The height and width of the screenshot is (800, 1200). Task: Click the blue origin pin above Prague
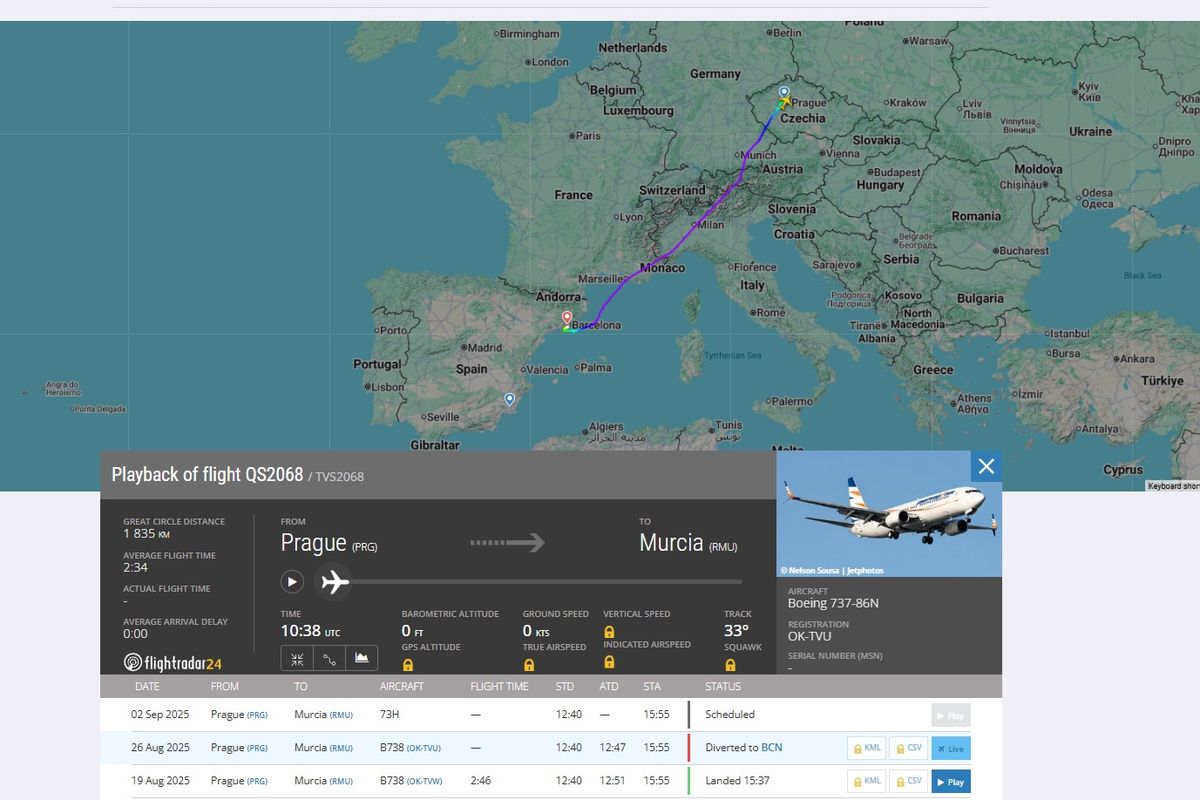pos(783,92)
